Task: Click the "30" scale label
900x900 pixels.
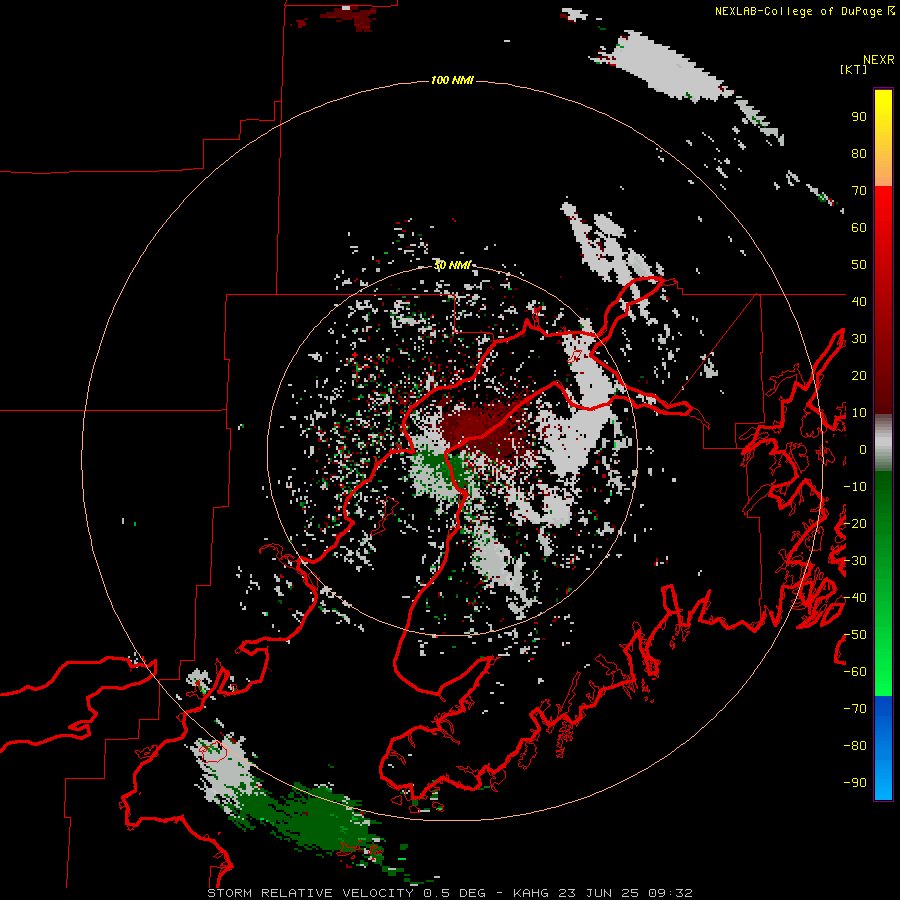Action: pos(859,339)
